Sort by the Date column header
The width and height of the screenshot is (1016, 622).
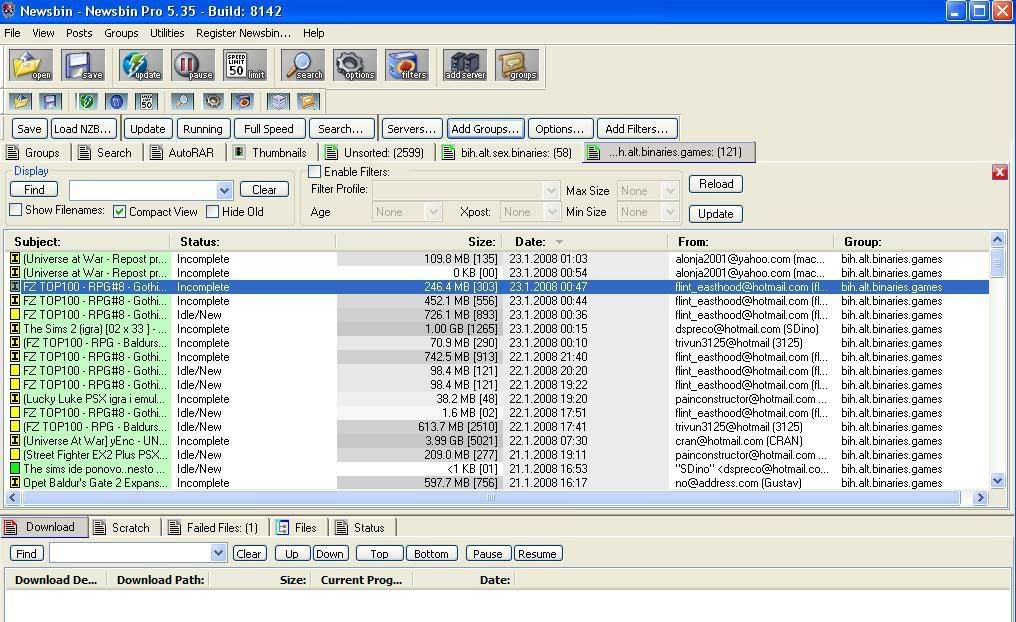coord(586,242)
